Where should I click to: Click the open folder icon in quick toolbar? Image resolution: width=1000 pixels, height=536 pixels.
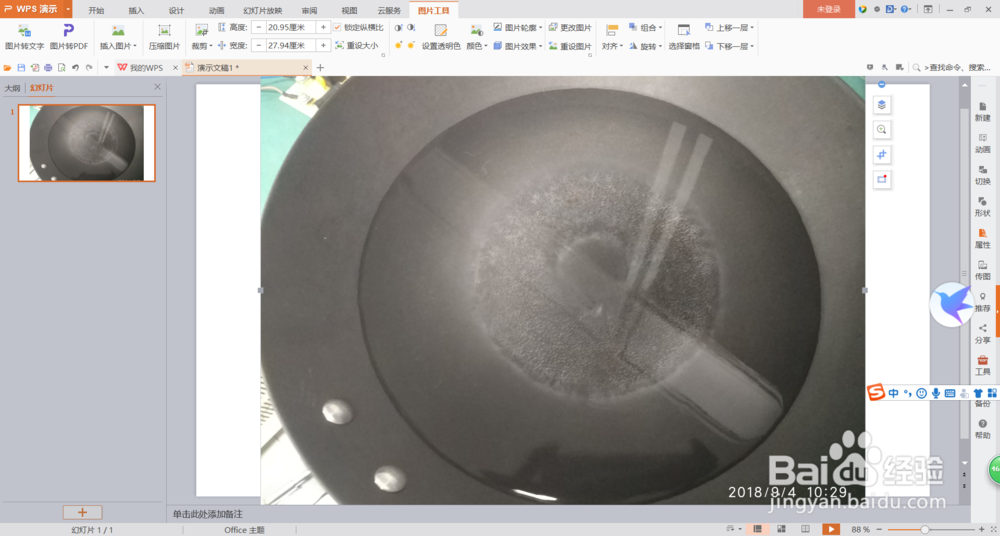pyautogui.click(x=8, y=68)
